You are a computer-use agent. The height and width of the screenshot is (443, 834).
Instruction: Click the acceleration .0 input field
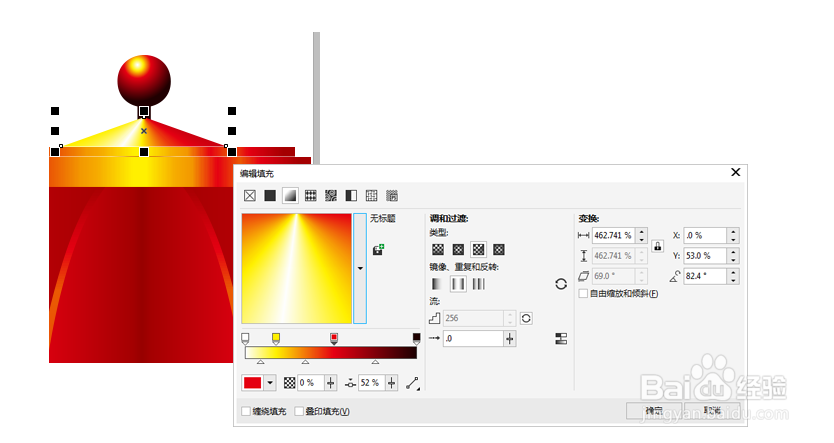(473, 339)
